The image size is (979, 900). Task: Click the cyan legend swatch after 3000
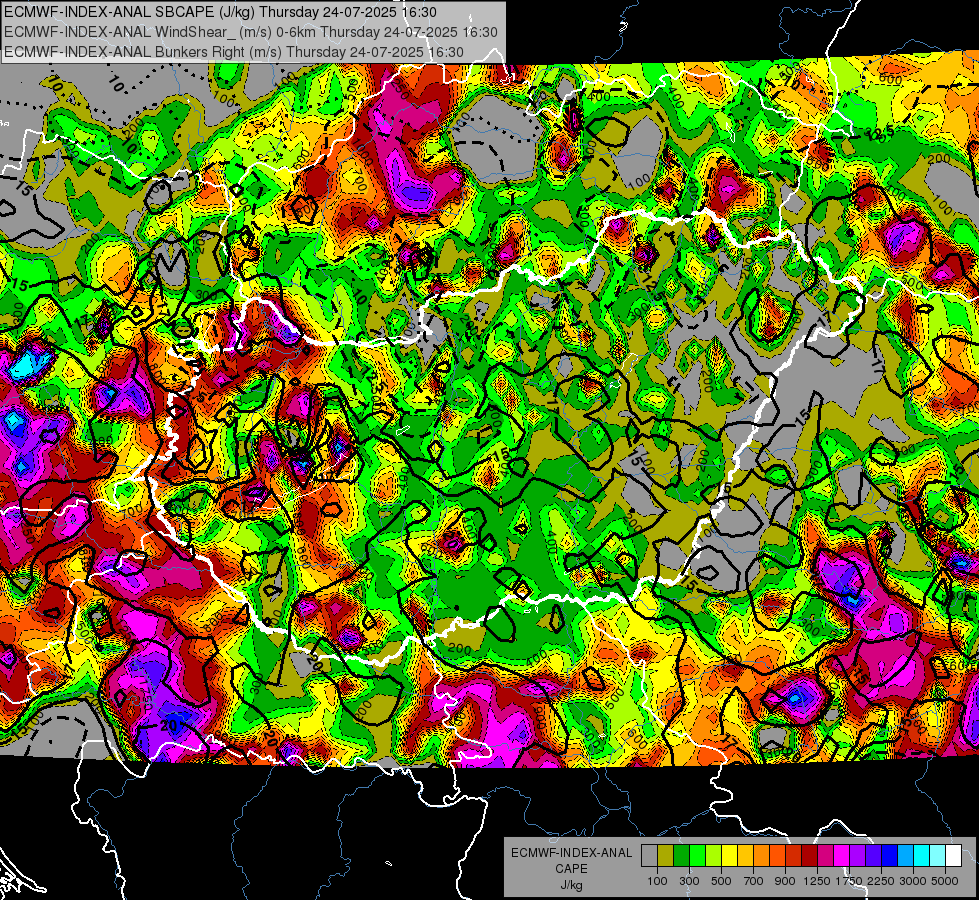click(x=922, y=856)
